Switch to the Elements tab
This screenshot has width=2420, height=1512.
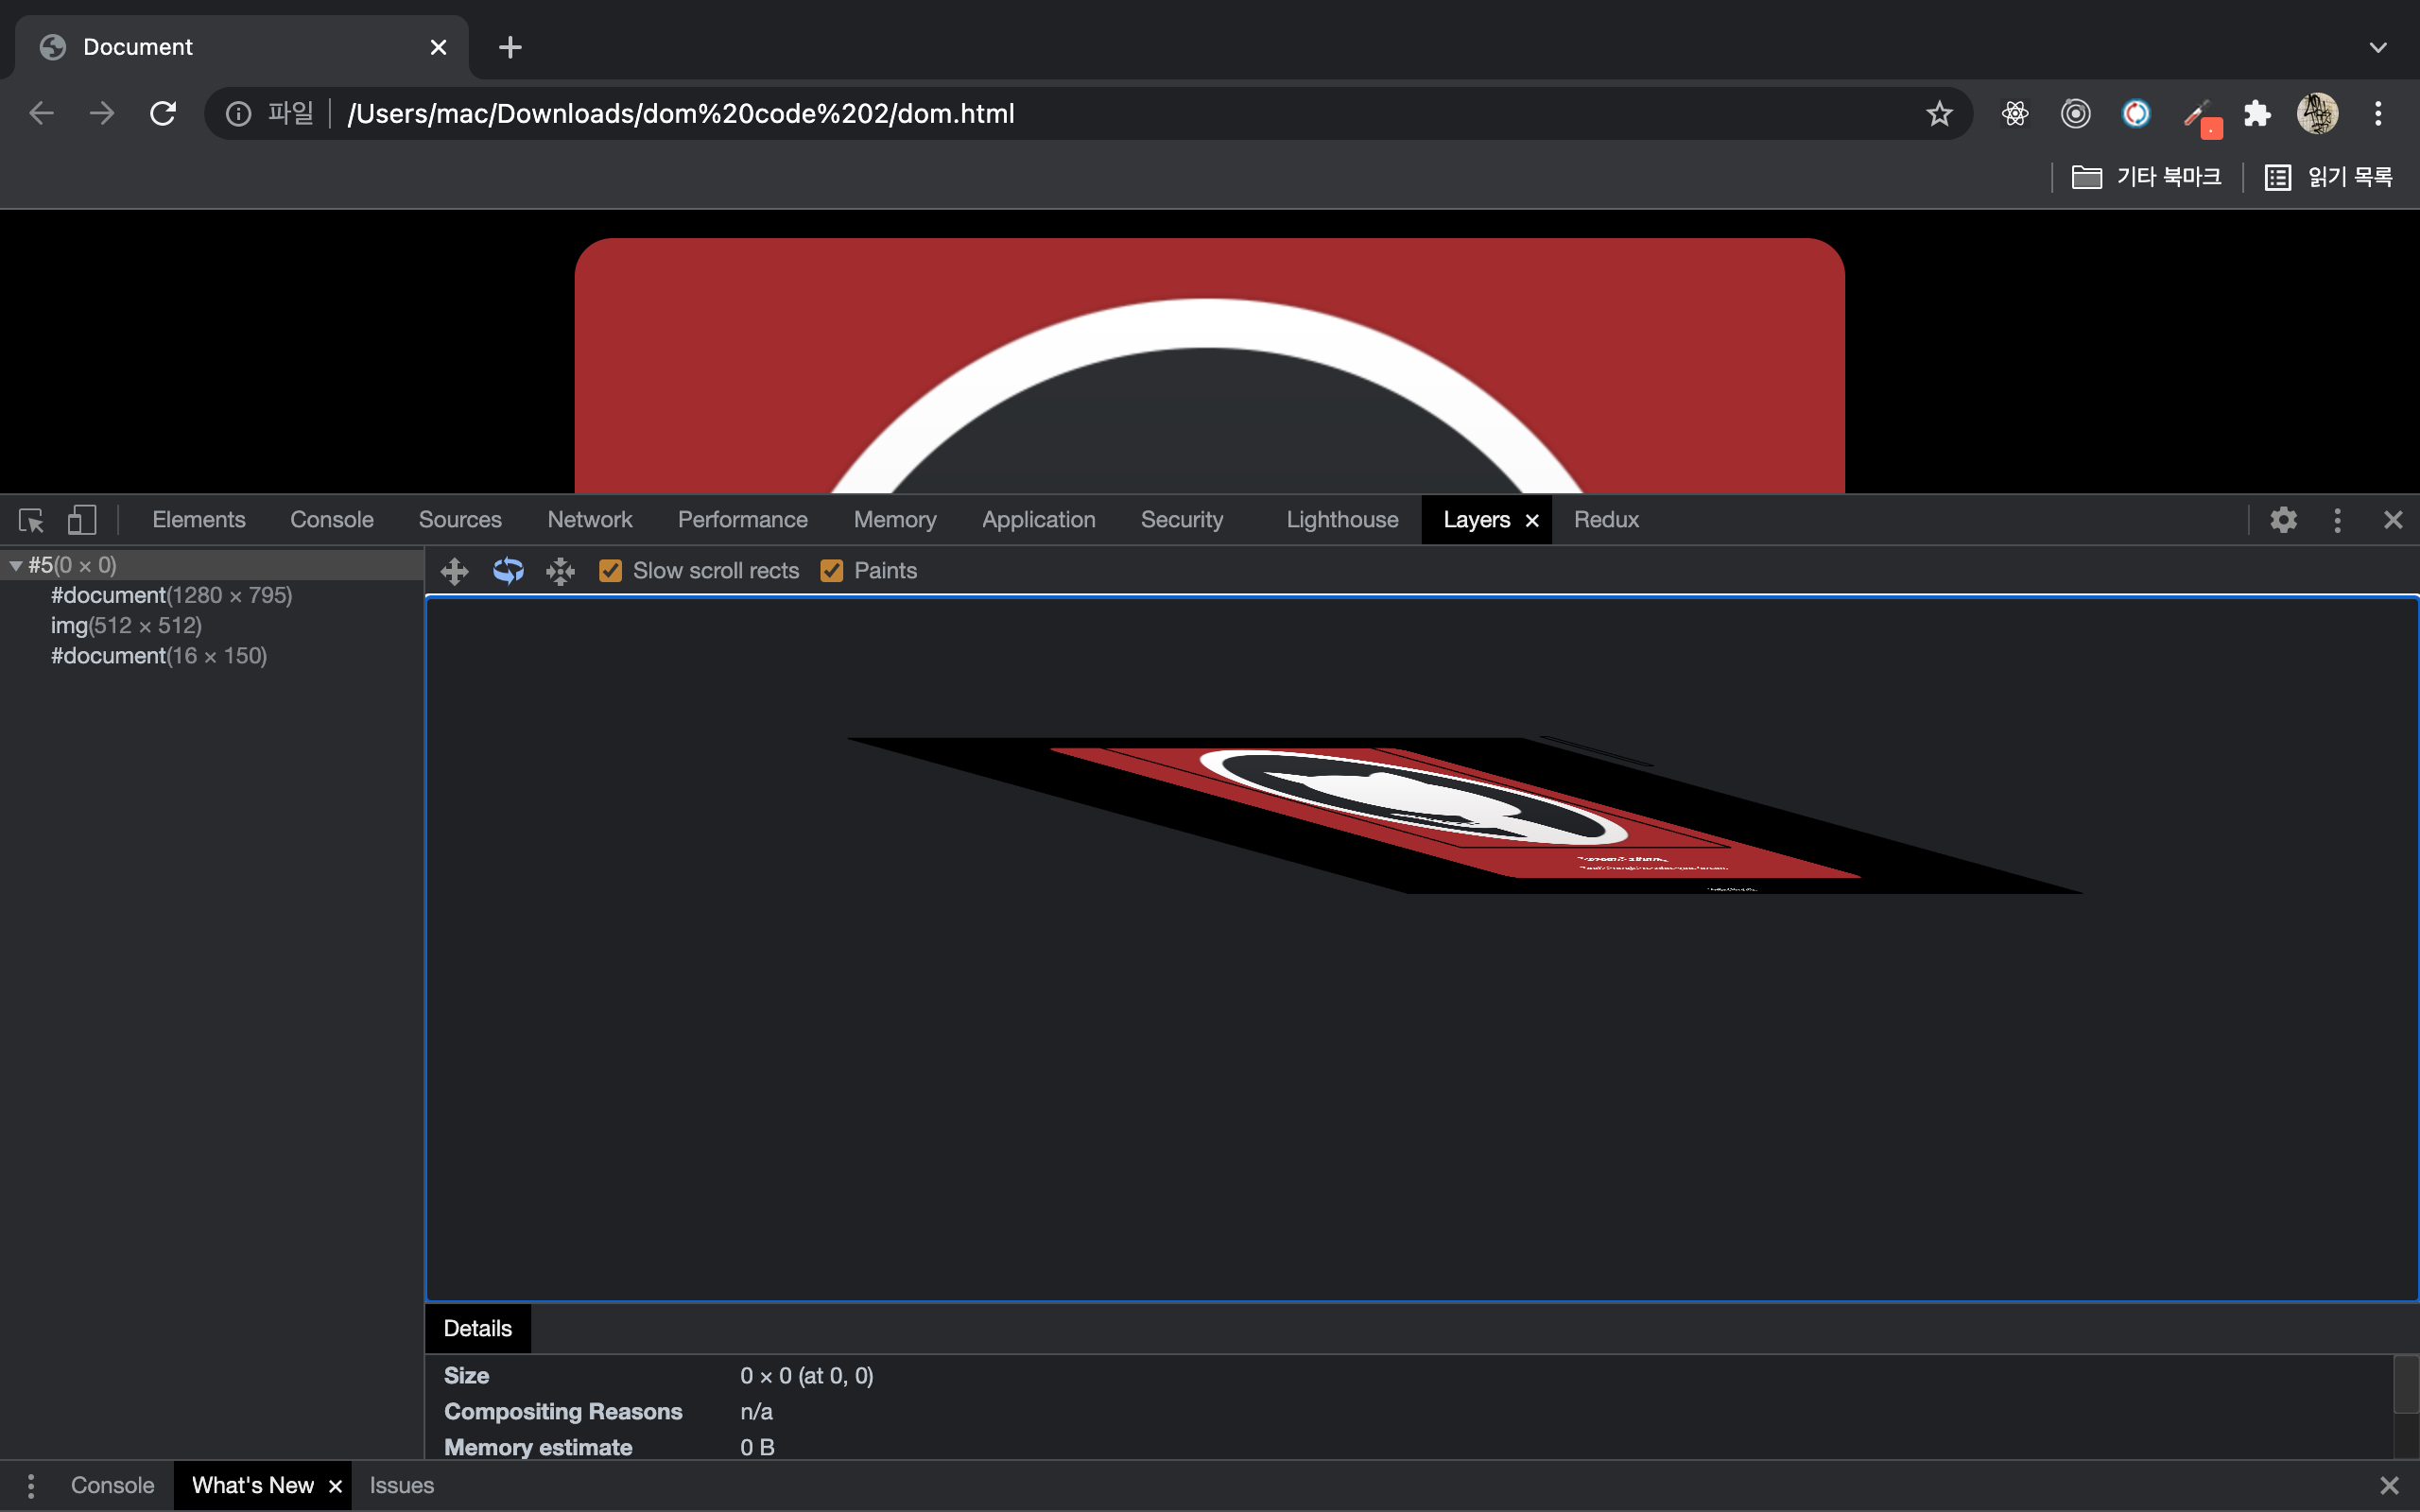click(x=198, y=520)
